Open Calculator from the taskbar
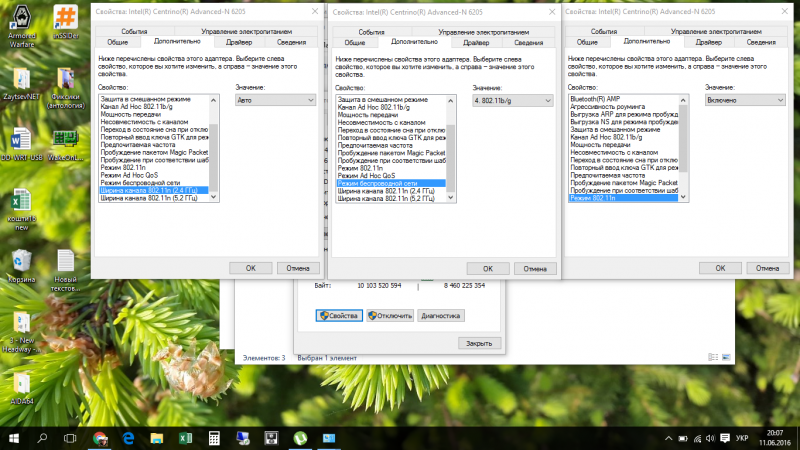 pyautogui.click(x=214, y=437)
